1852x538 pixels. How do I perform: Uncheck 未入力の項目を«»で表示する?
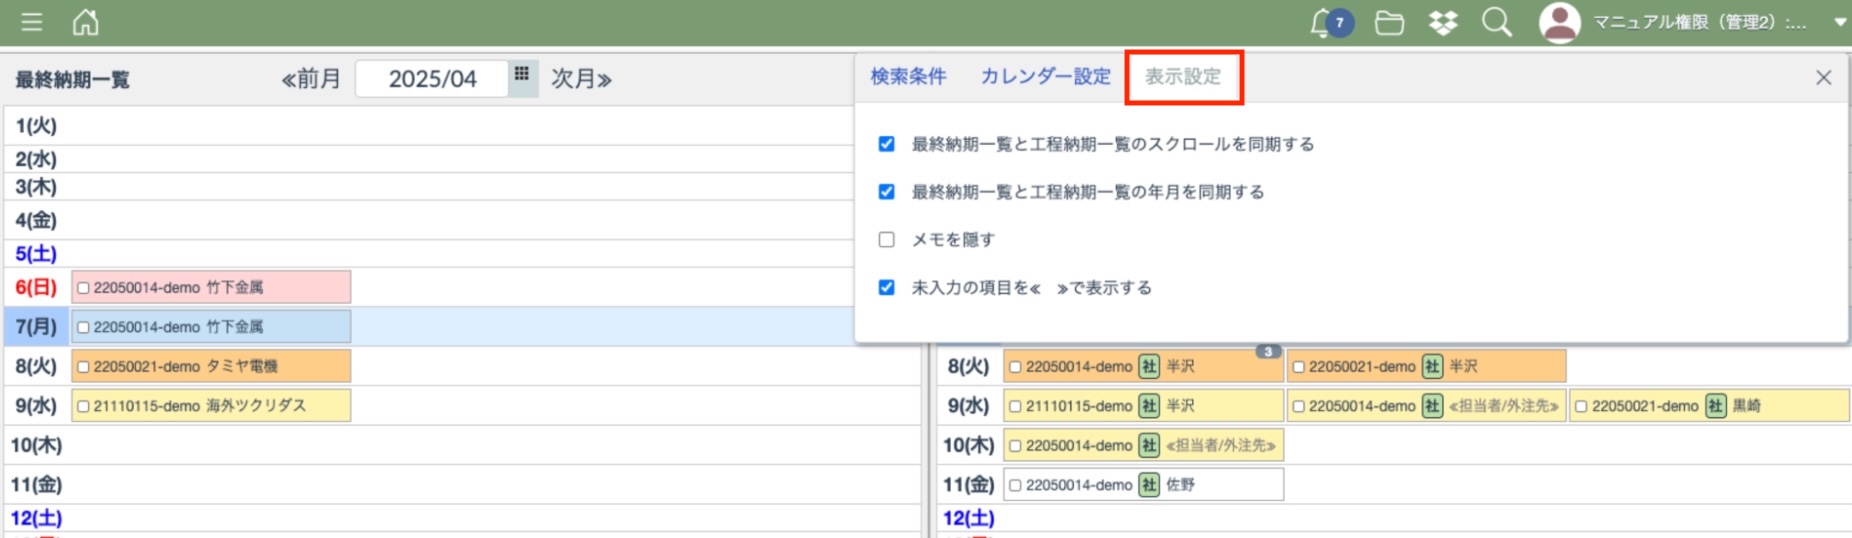886,288
